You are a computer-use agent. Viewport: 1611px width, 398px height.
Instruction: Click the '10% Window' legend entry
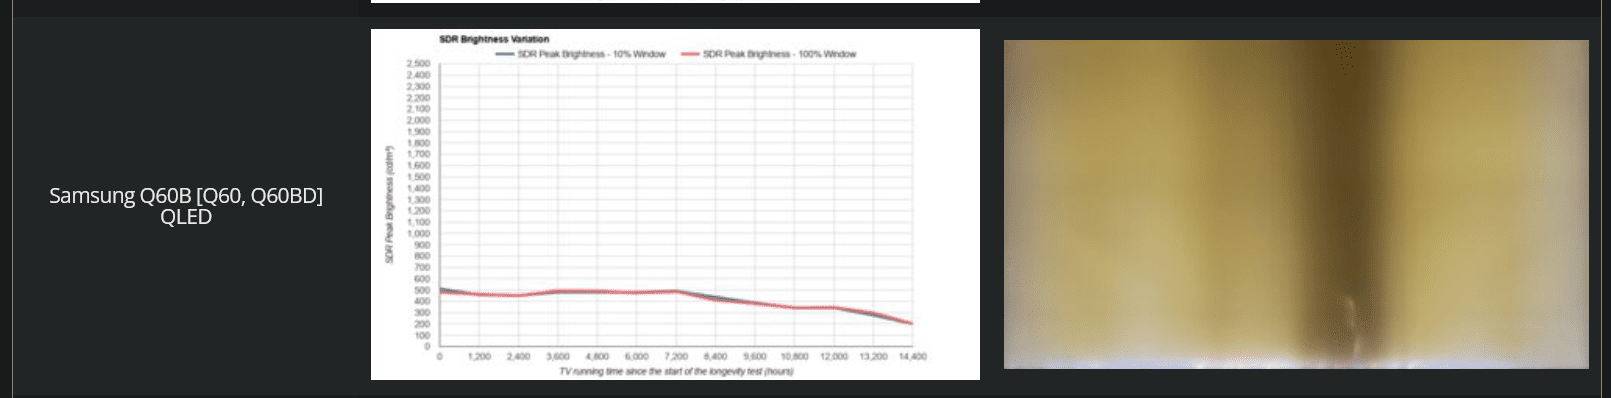[582, 54]
